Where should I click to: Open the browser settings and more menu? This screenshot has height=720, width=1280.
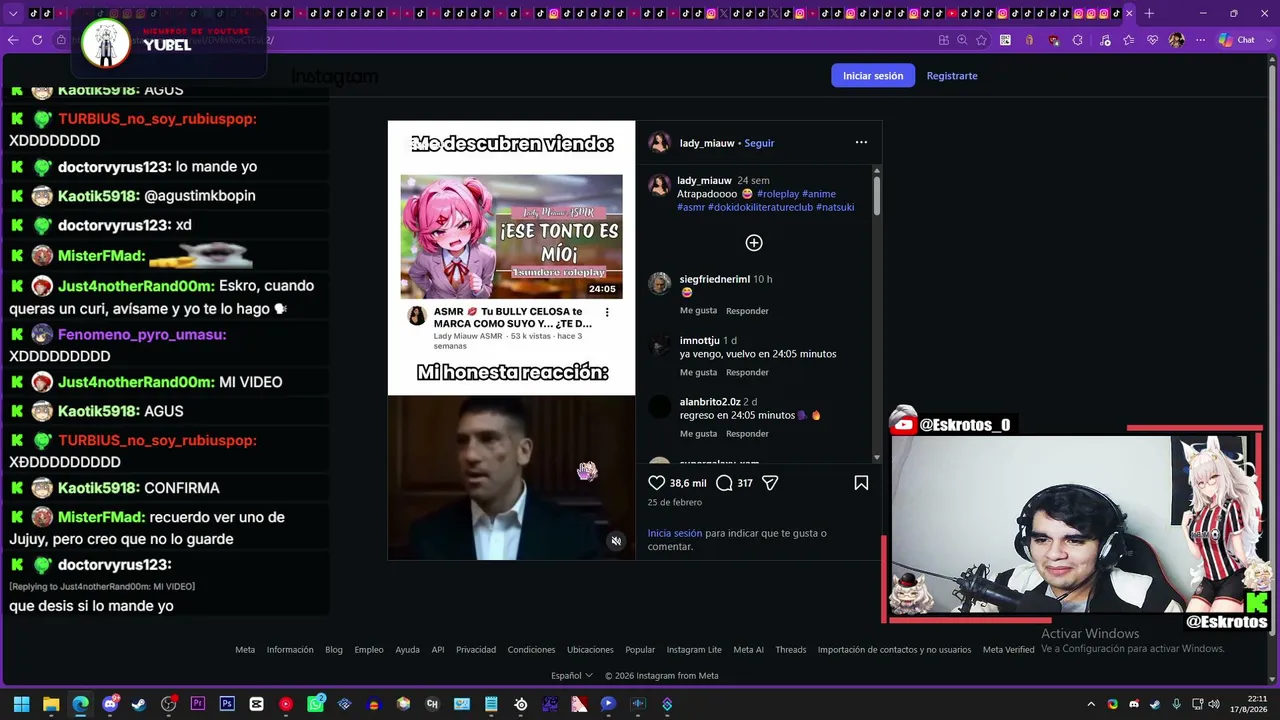(1201, 40)
